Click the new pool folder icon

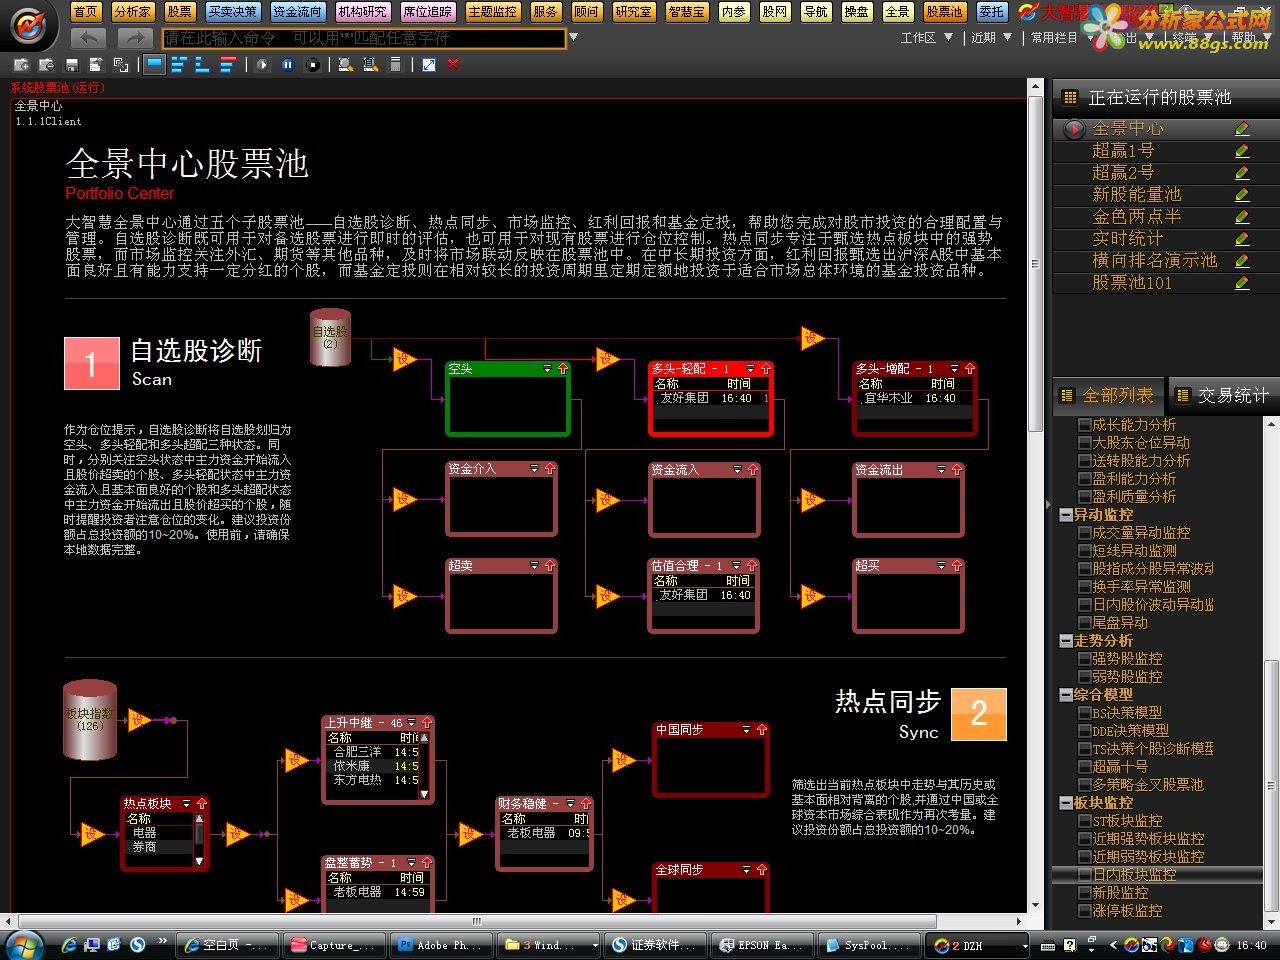21,65
